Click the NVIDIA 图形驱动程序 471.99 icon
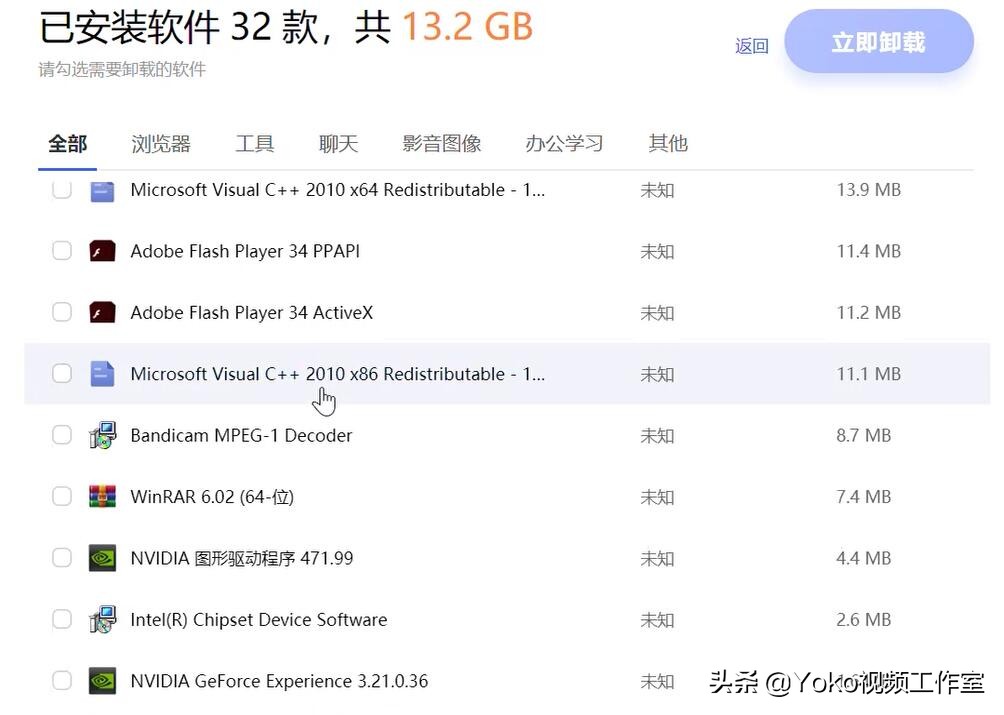 [102, 558]
